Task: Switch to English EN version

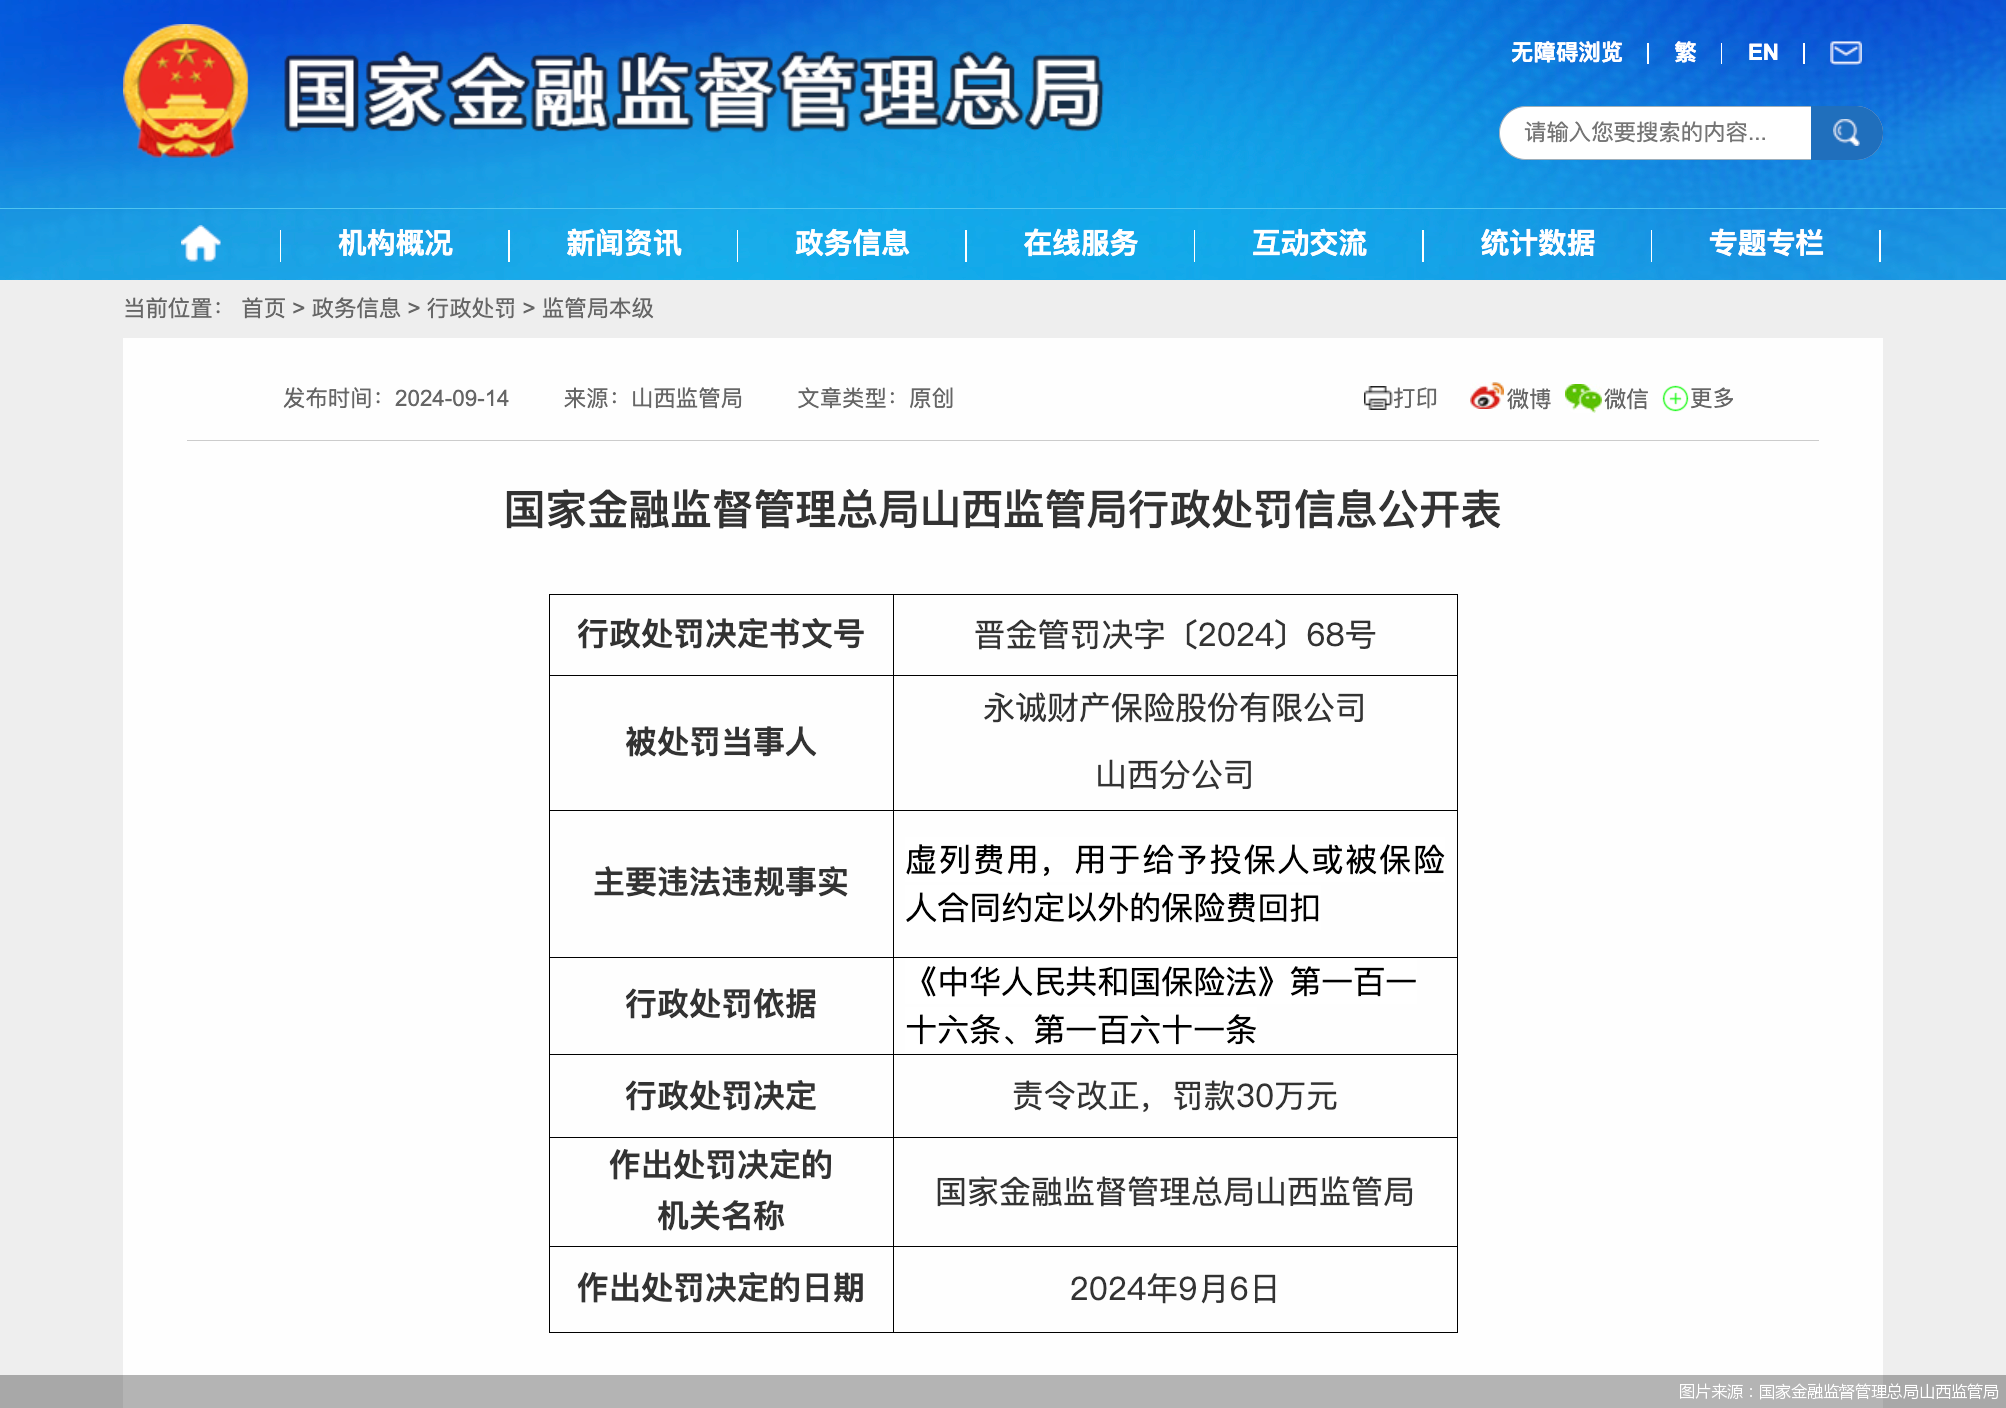Action: pos(1763,52)
